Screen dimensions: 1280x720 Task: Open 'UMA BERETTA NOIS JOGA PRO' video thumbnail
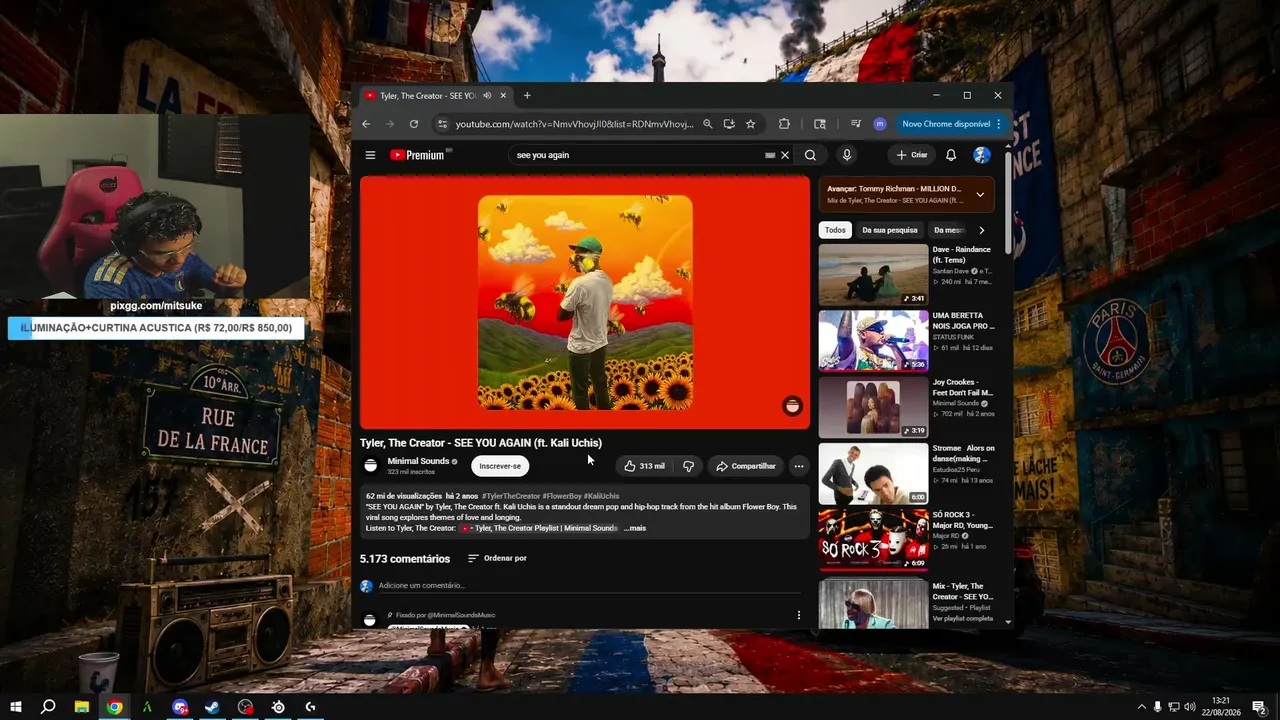click(x=873, y=341)
